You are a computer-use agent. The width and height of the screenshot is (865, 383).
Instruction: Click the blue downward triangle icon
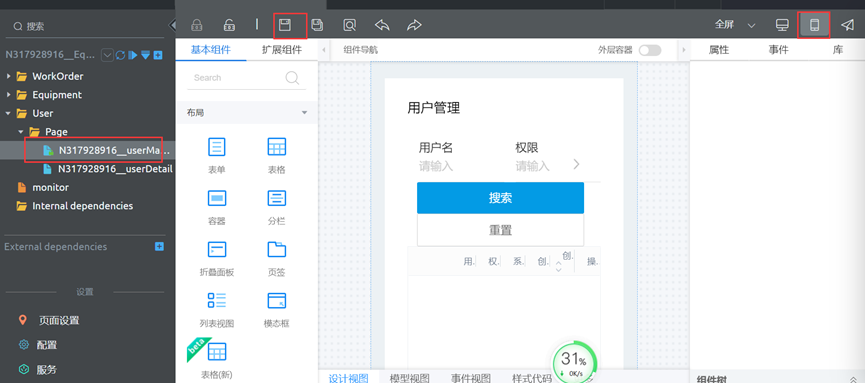[145, 55]
